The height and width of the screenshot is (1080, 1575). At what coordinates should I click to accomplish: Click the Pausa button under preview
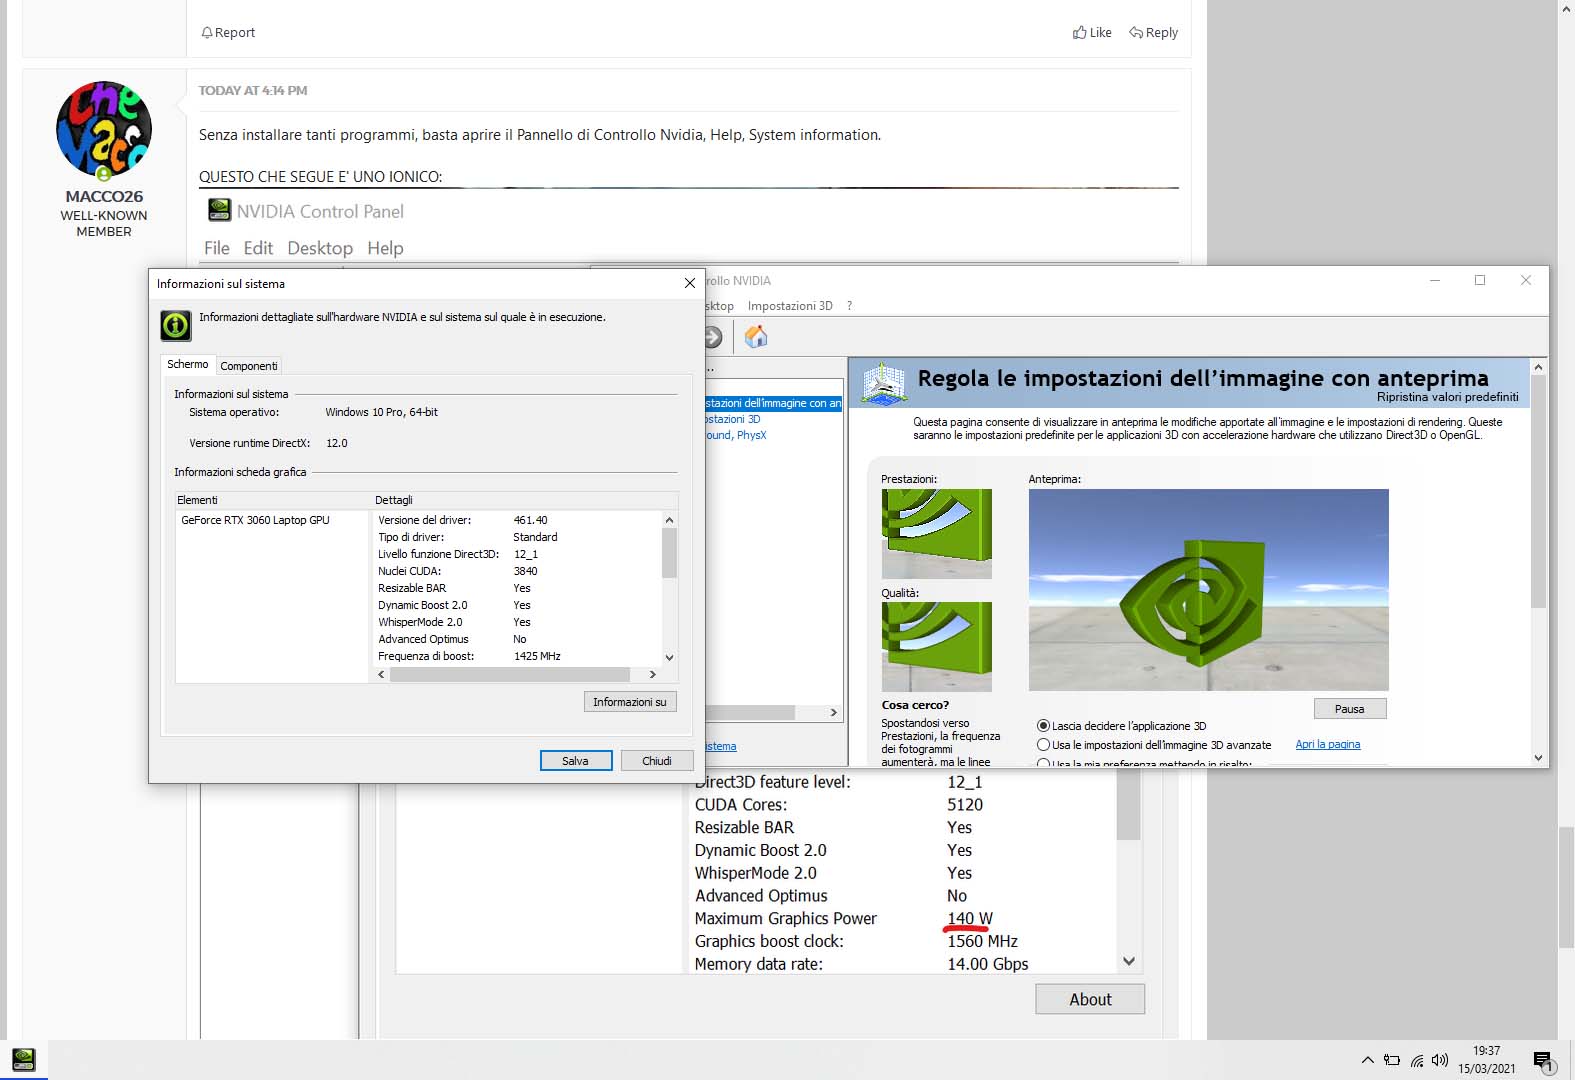pos(1350,709)
